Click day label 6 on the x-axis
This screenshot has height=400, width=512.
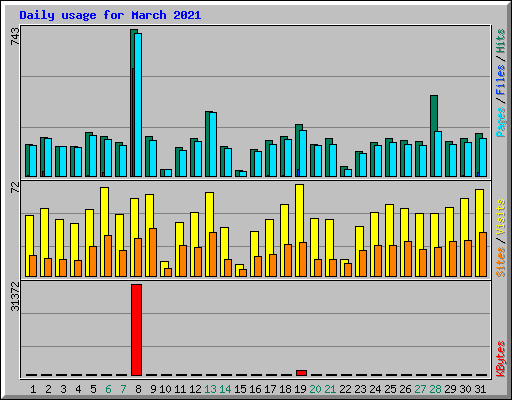pos(108,389)
